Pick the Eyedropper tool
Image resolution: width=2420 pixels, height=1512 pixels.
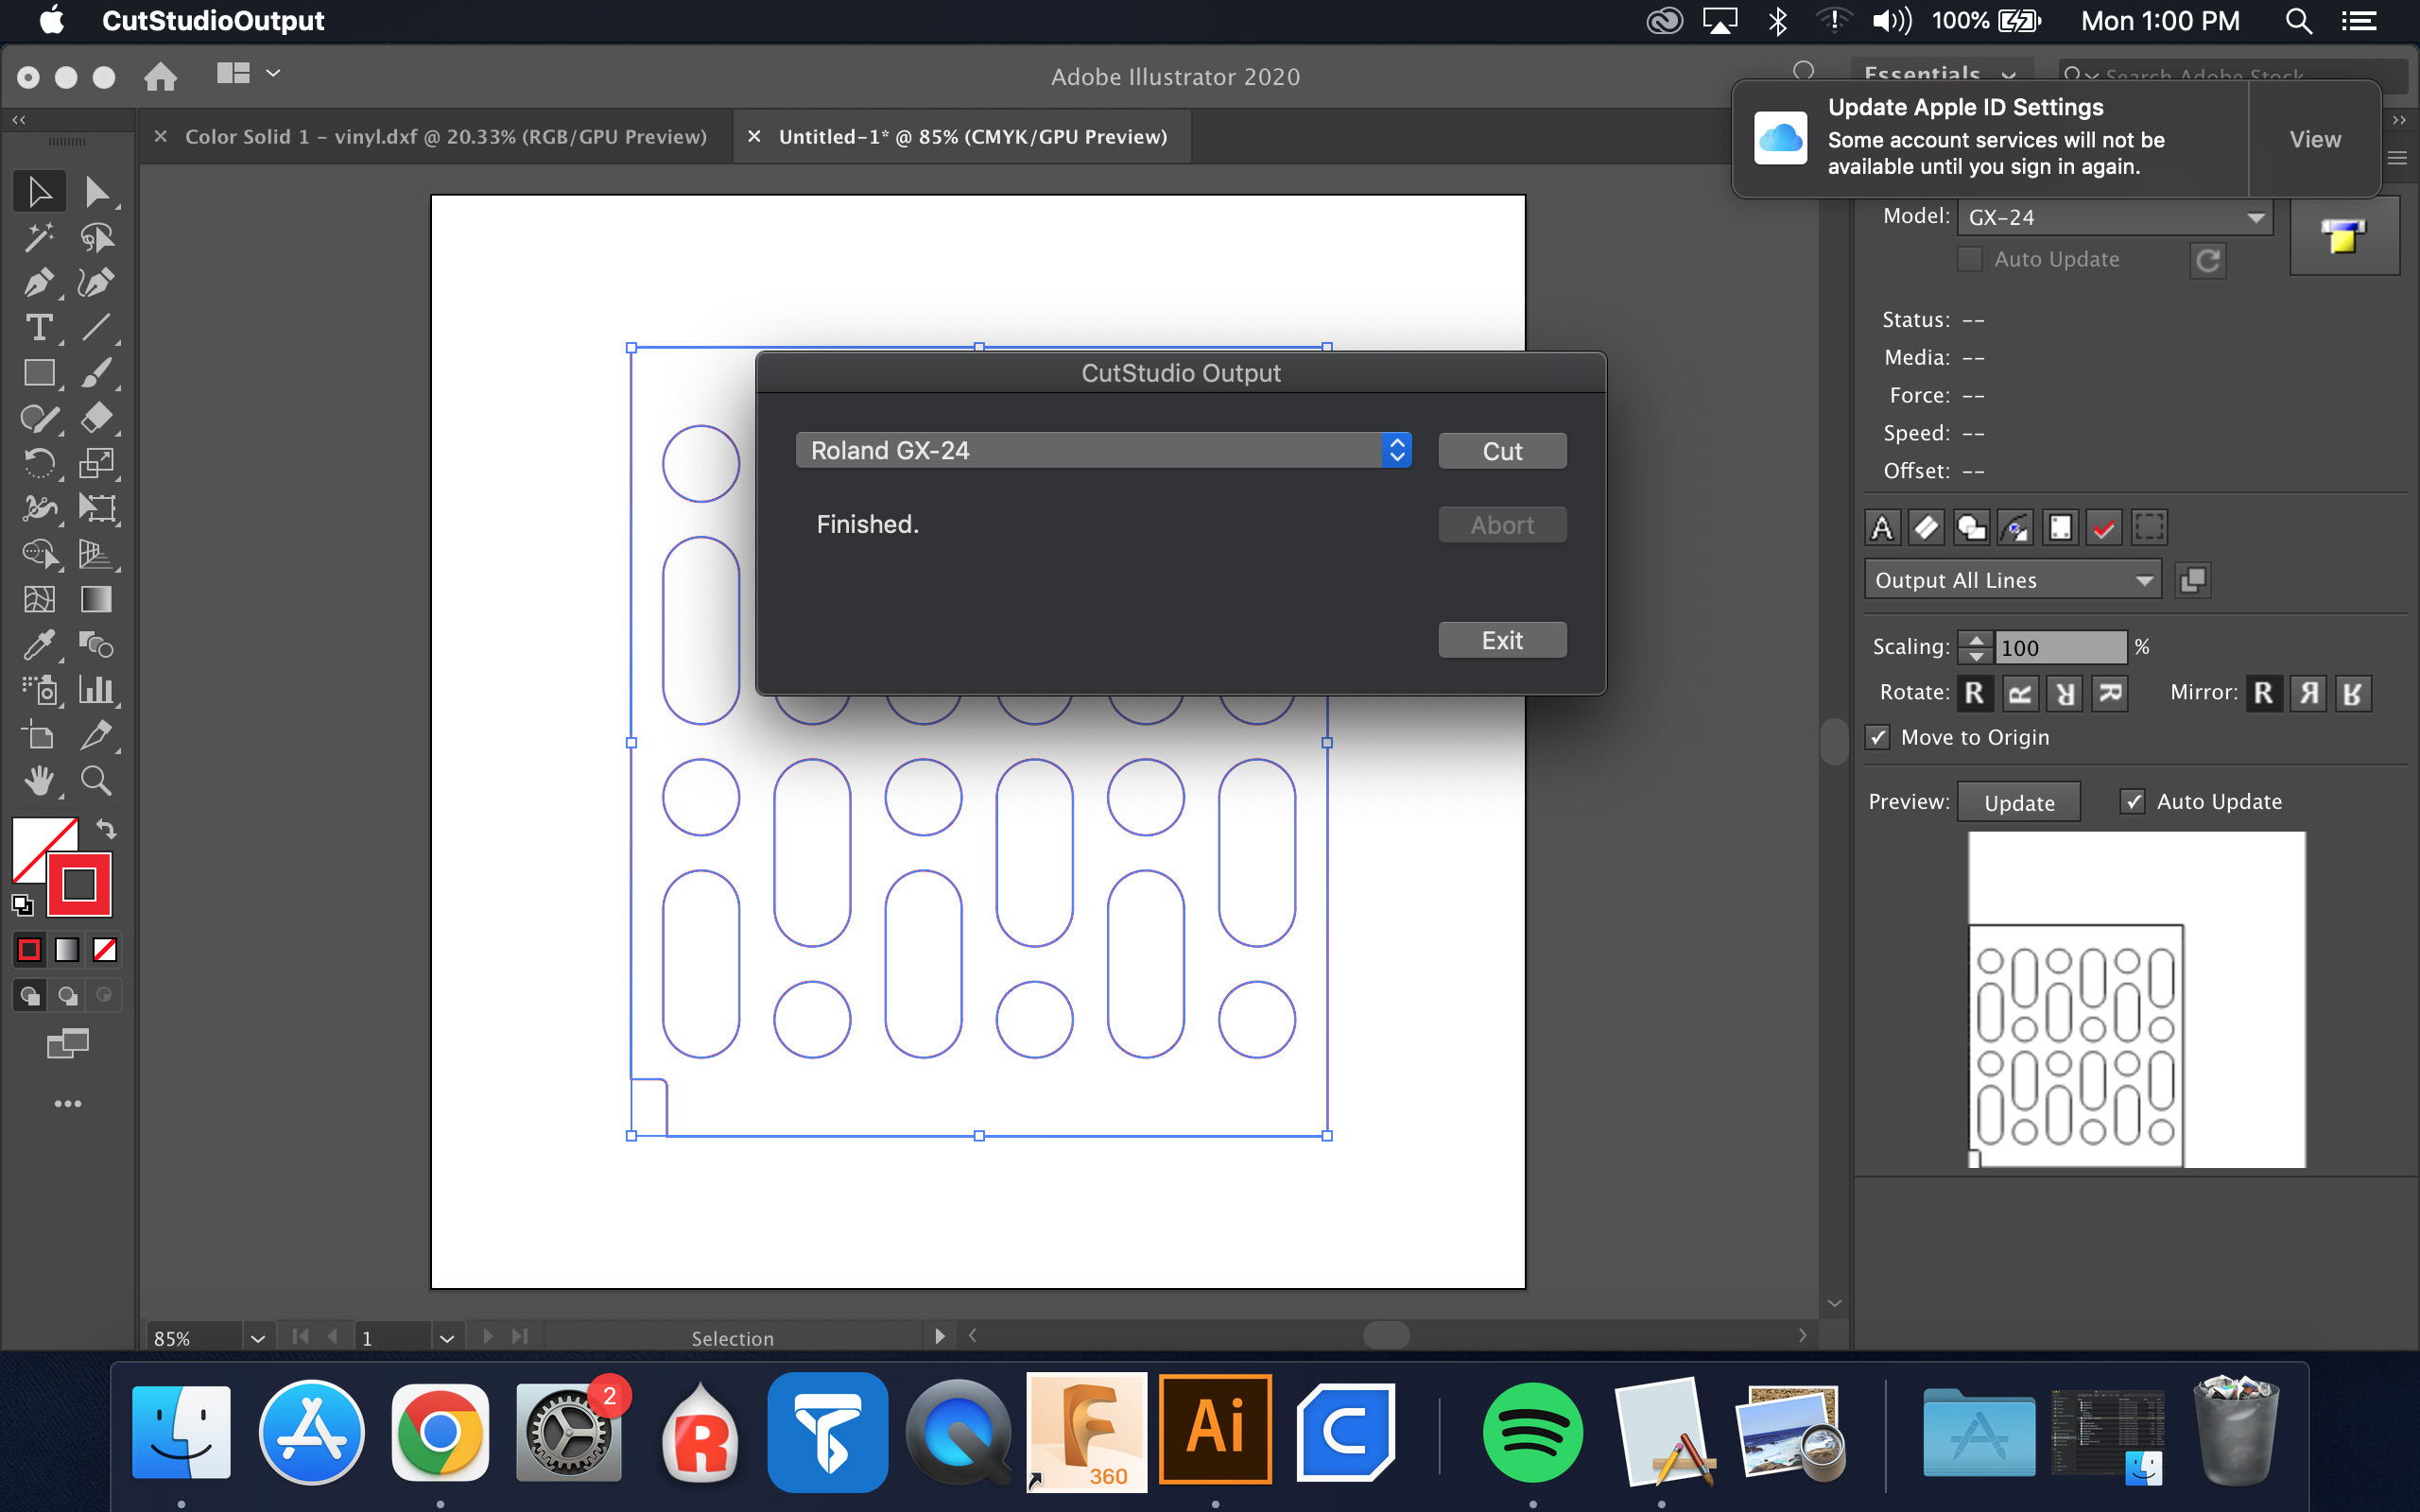coord(39,645)
